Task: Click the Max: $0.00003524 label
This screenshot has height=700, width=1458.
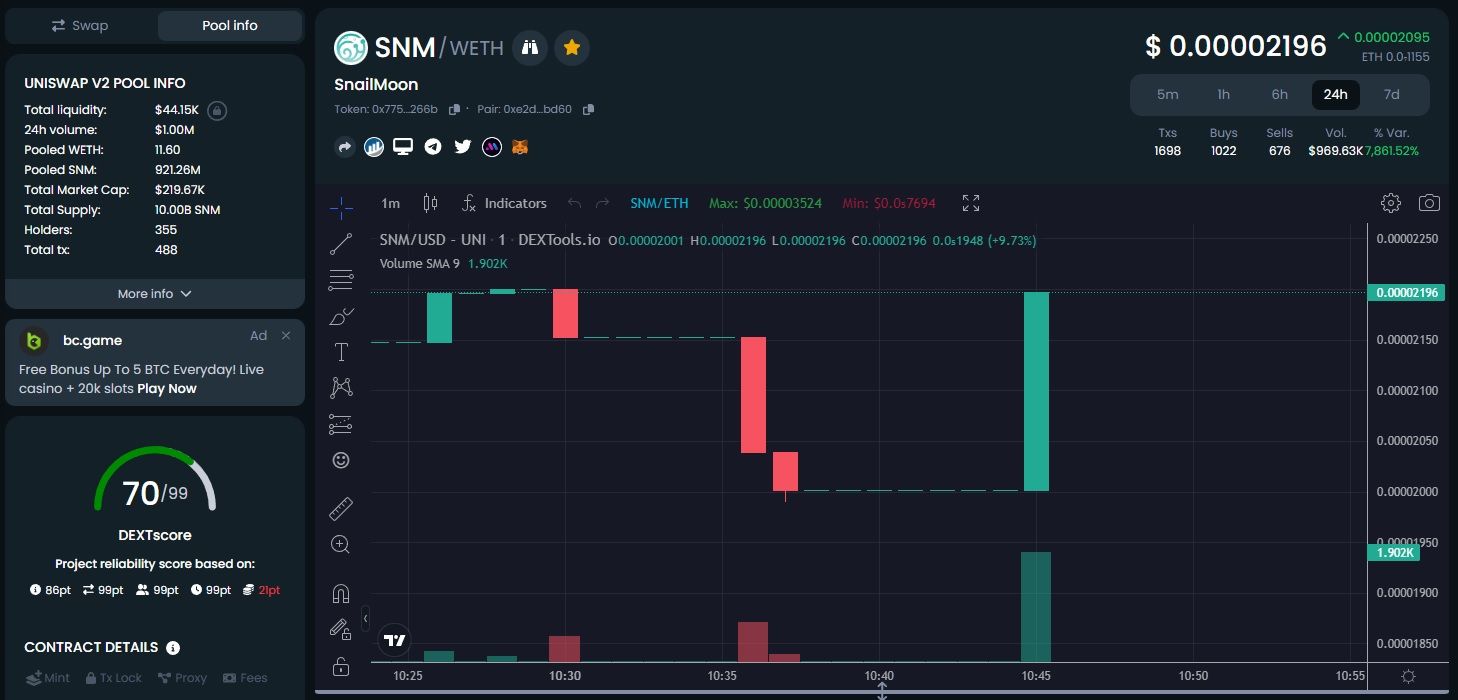Action: pos(765,203)
